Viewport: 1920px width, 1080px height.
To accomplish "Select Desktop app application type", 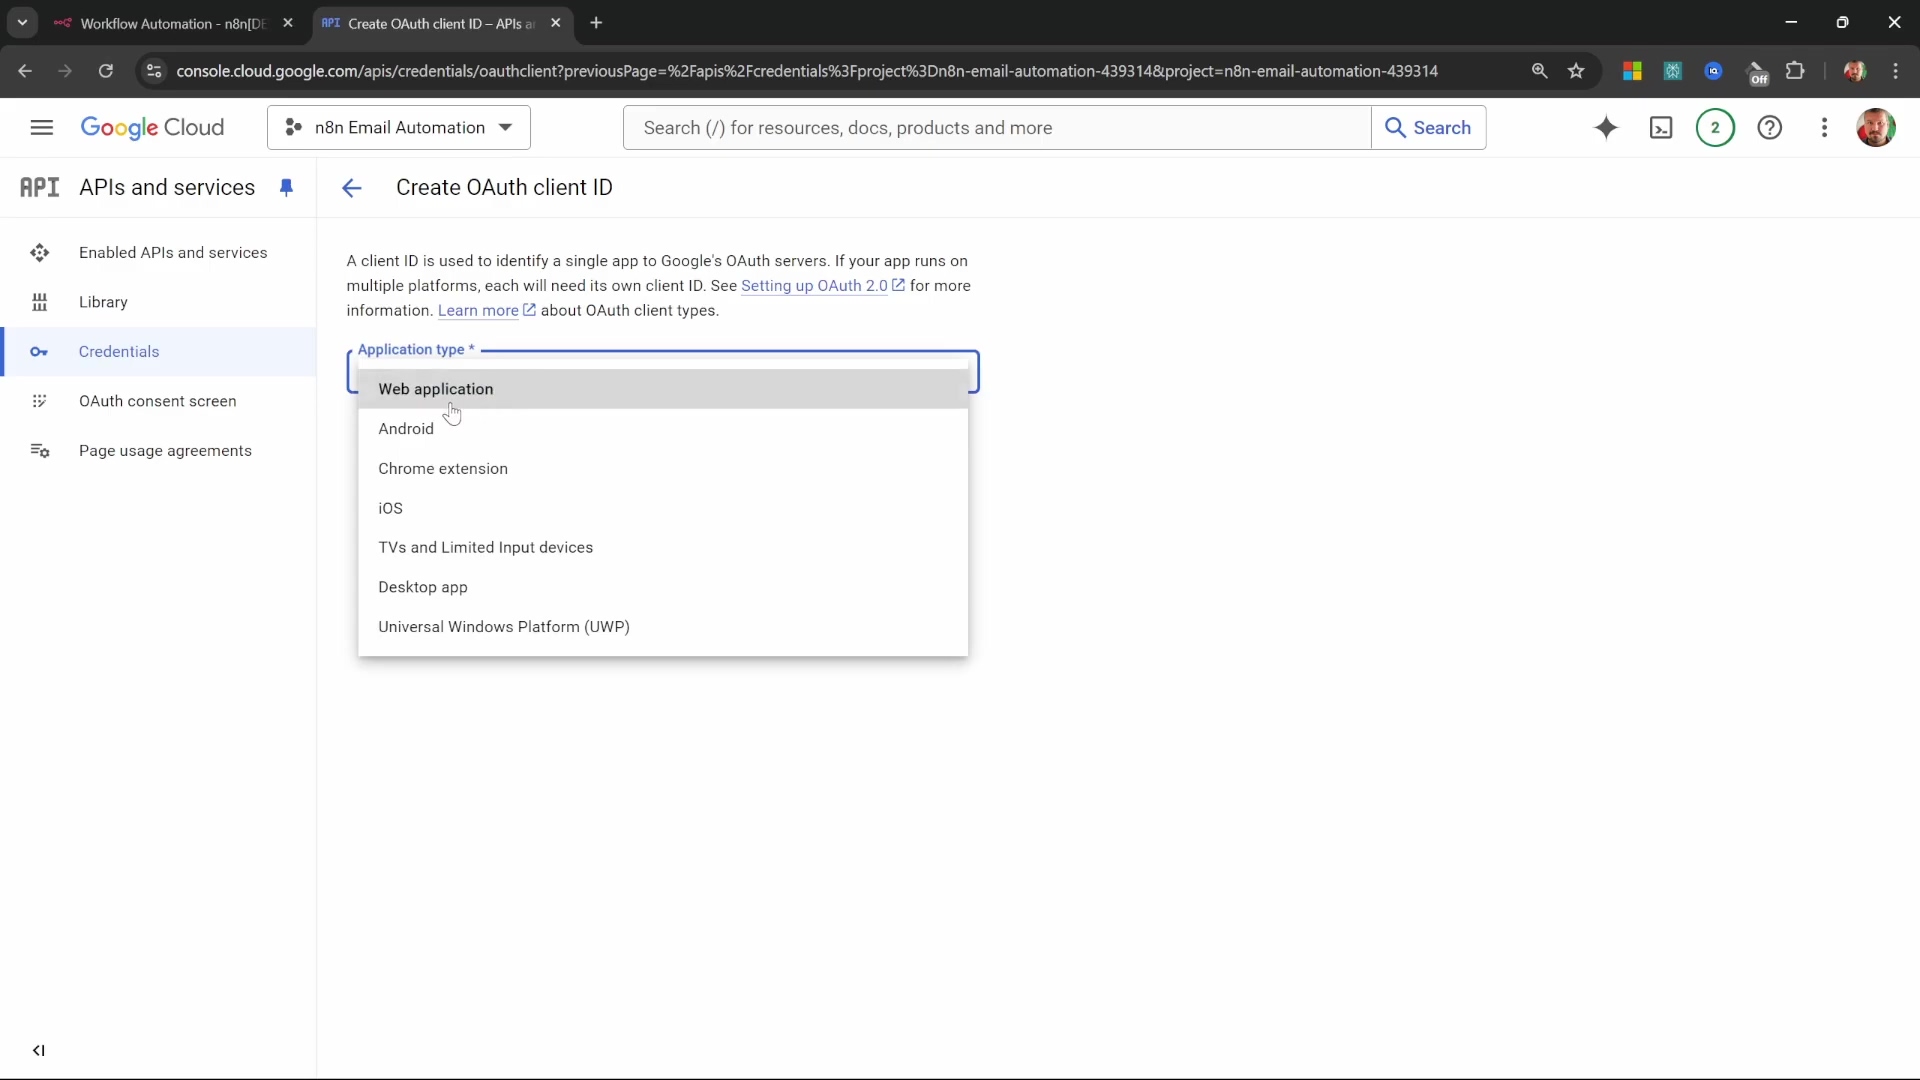I will pos(423,587).
